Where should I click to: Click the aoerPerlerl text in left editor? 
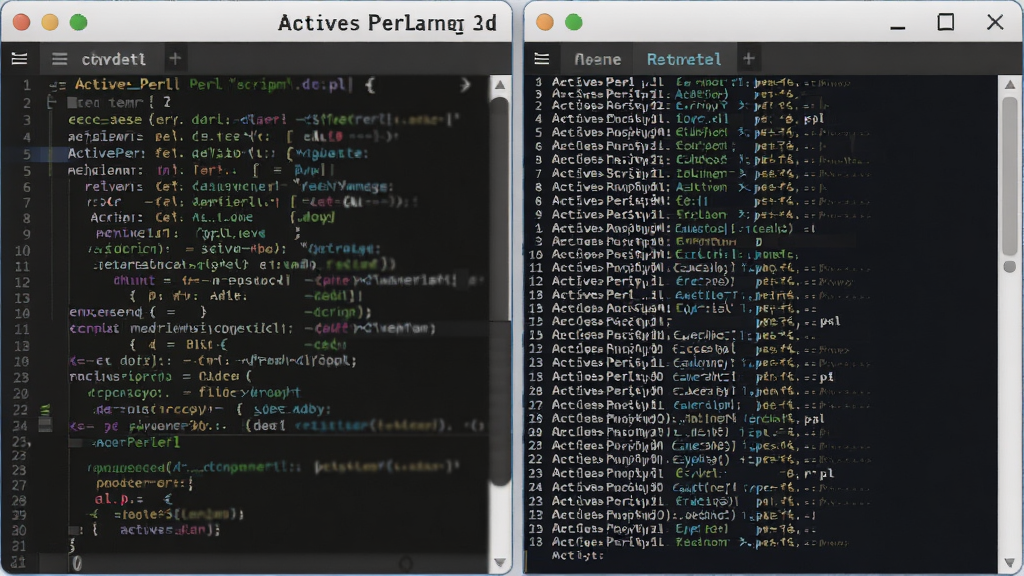(136, 443)
